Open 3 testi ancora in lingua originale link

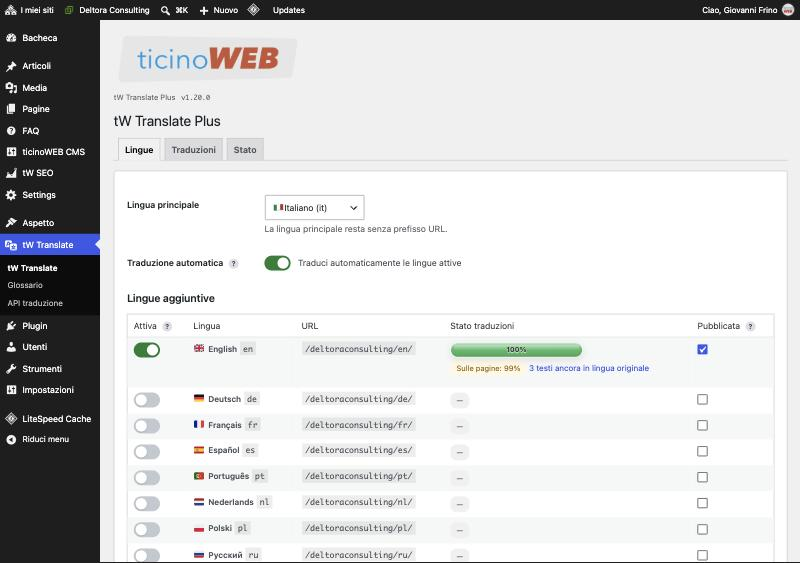tap(589, 368)
